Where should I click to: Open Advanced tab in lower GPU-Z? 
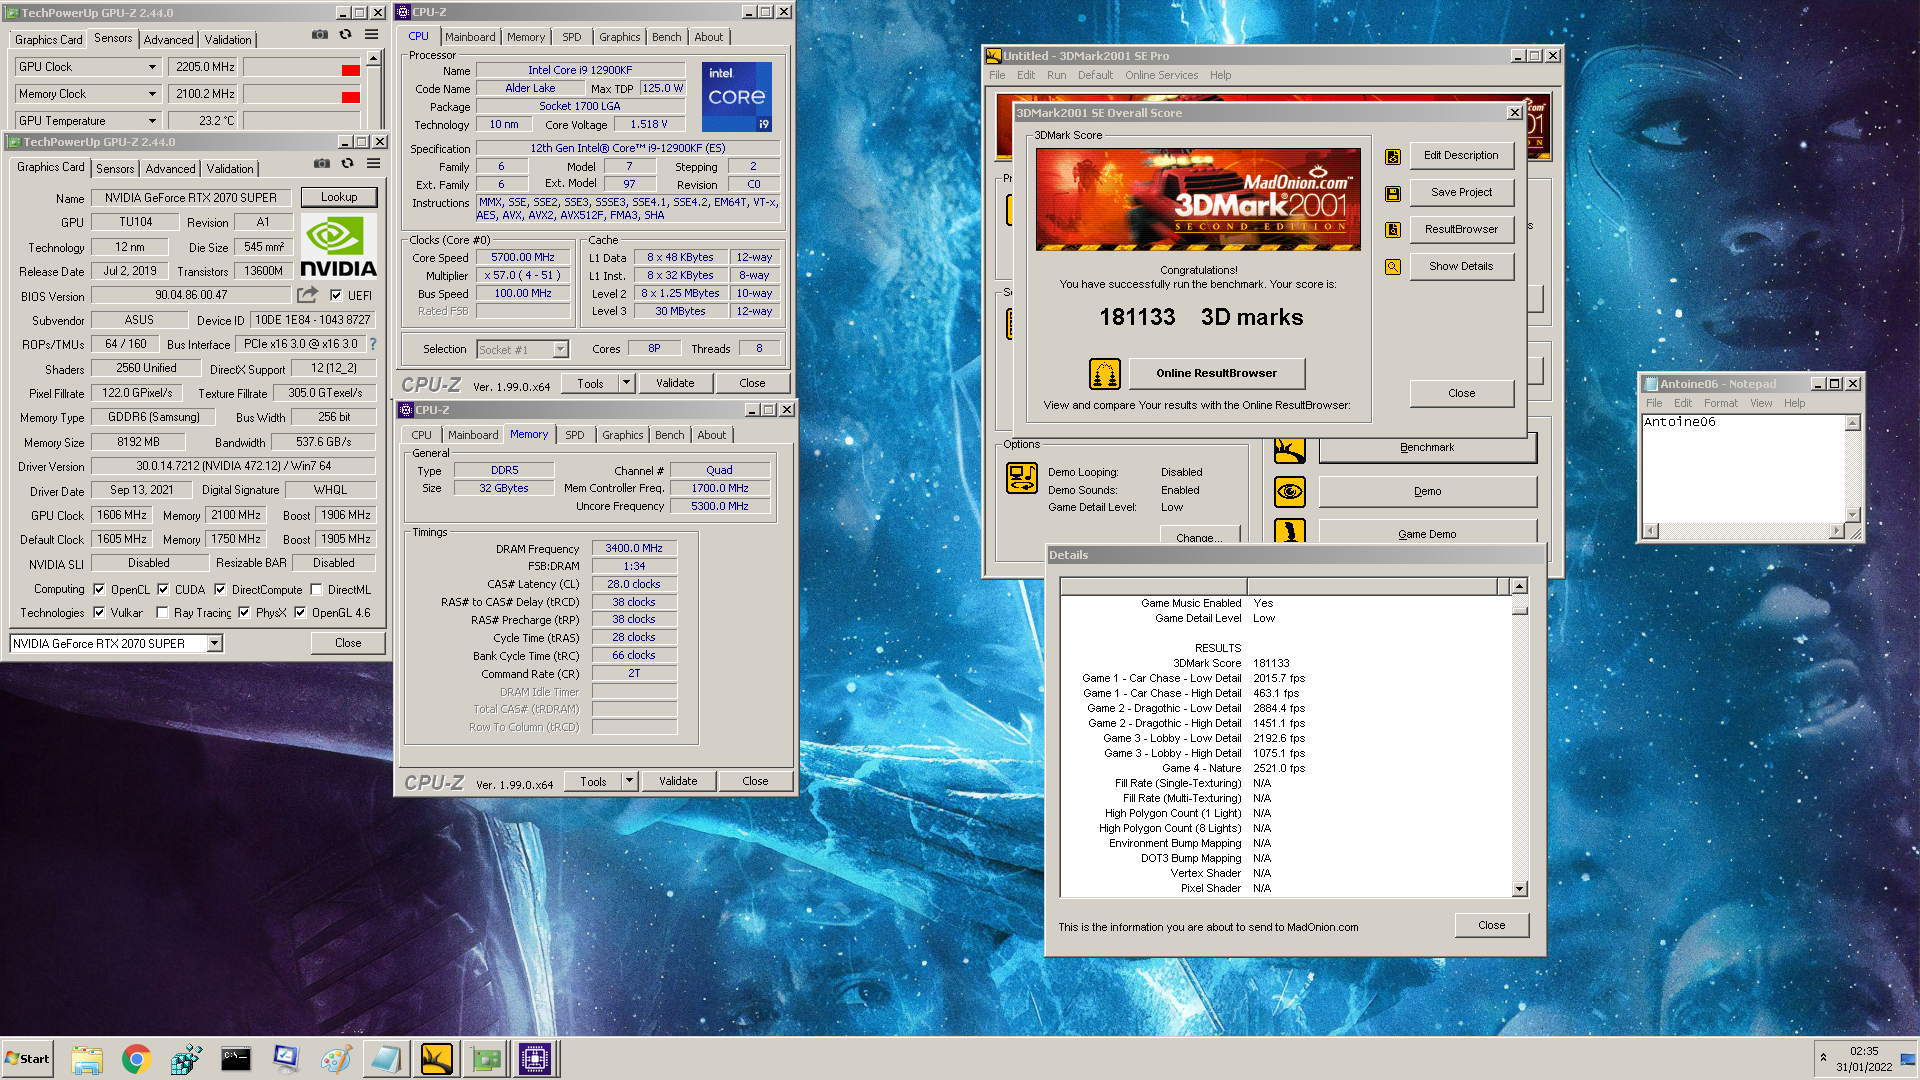pos(171,169)
